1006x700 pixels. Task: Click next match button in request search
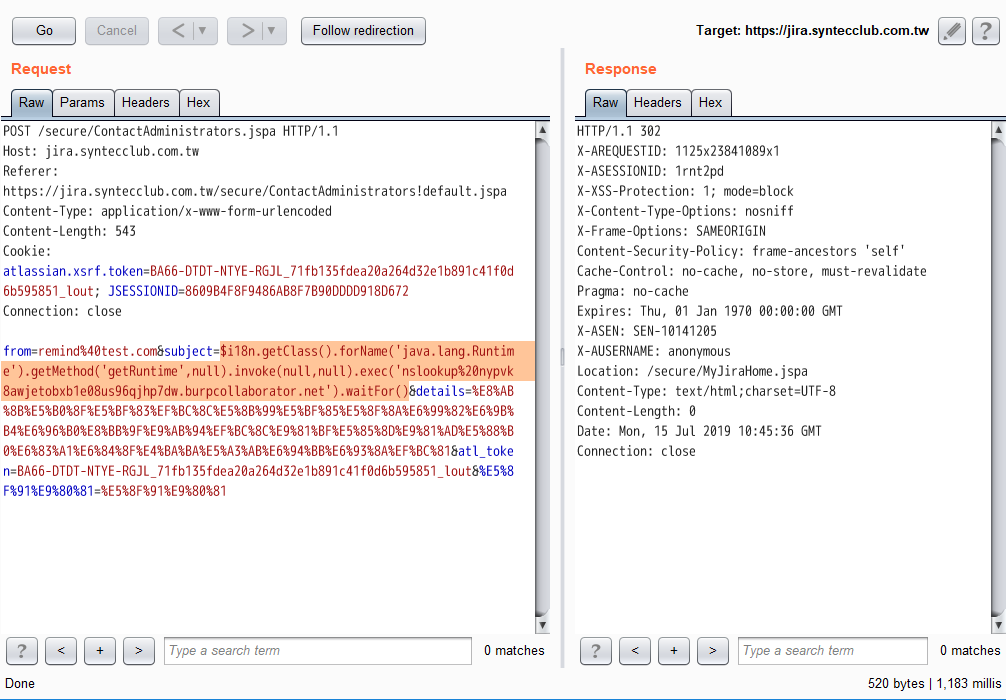pos(139,651)
